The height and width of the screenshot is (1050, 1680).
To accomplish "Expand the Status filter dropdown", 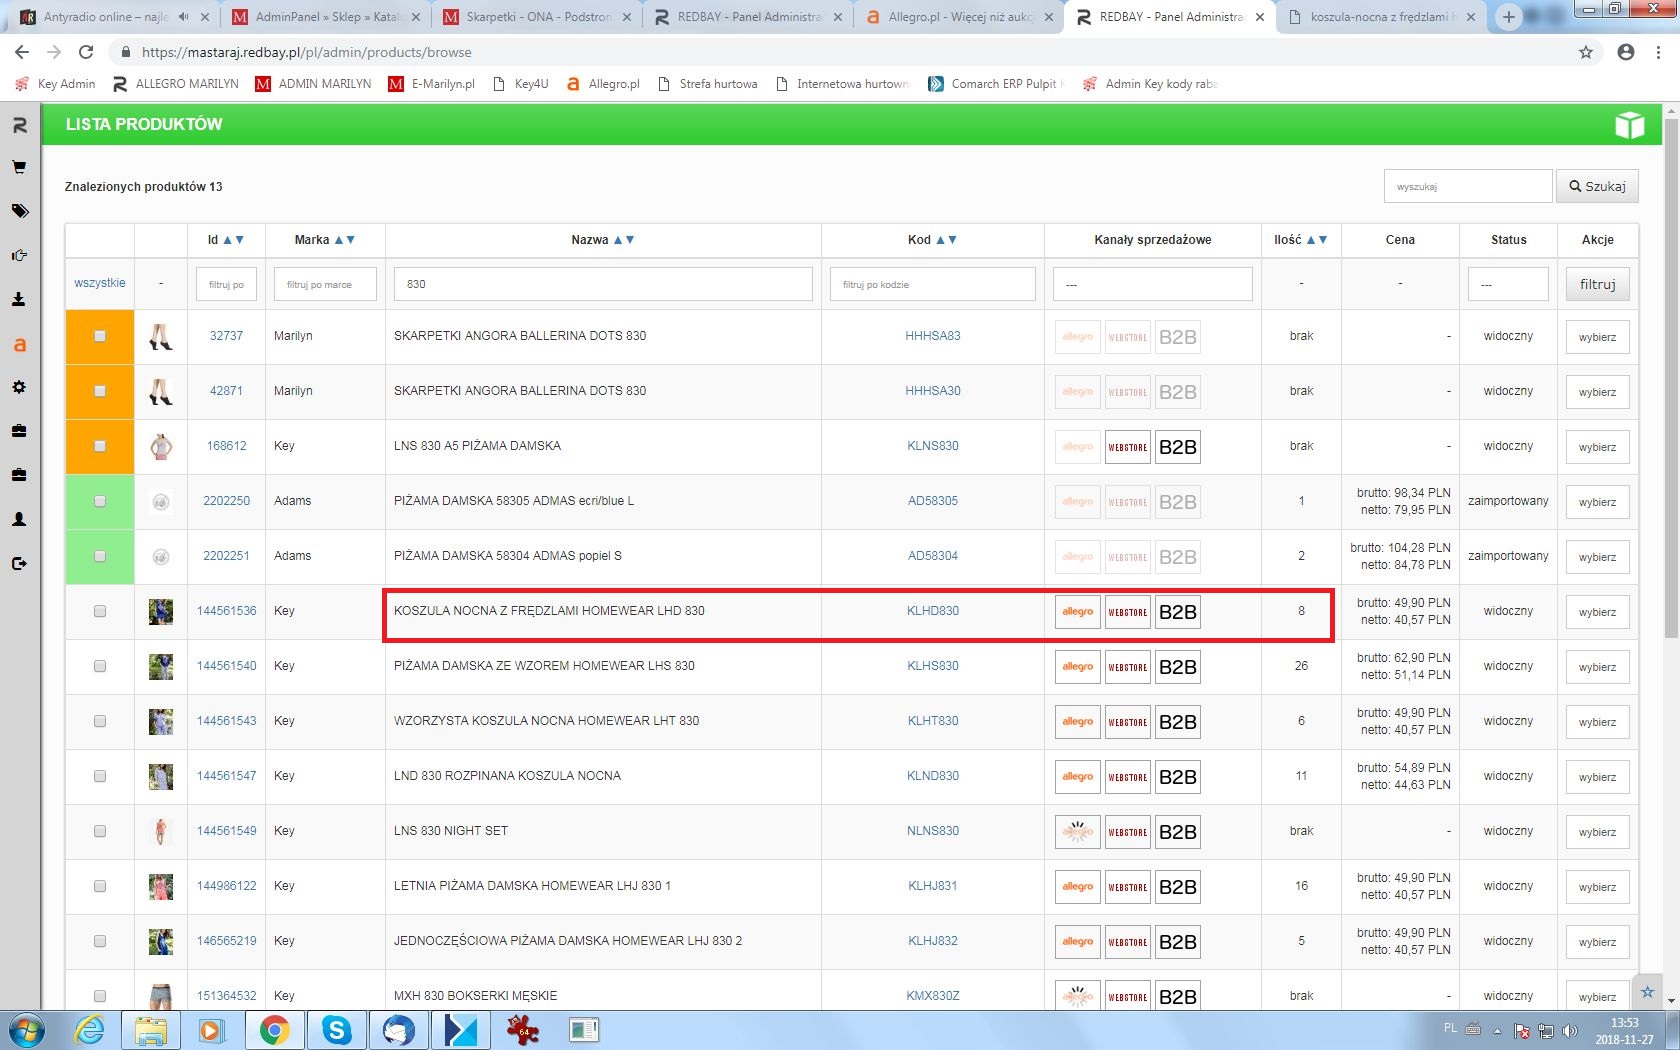I will tap(1507, 284).
